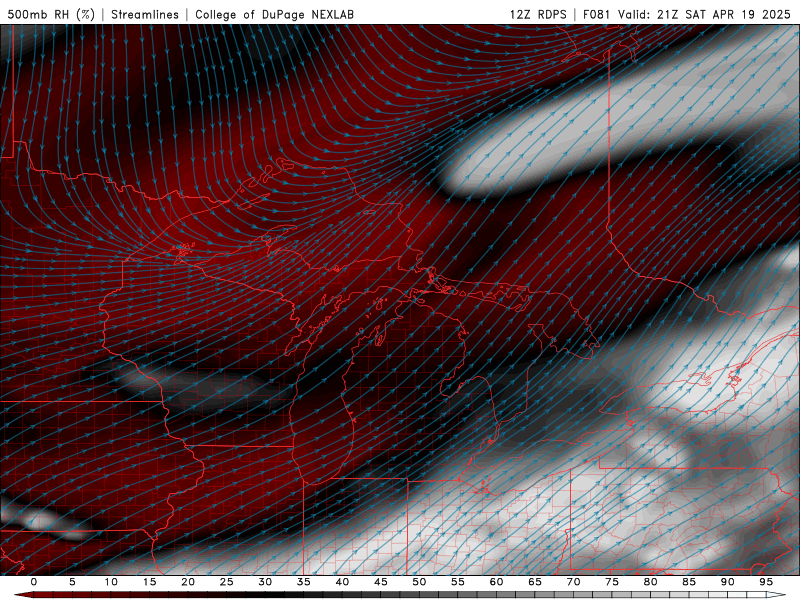Click the '10' colorbar scale label
This screenshot has height=600, width=800.
click(x=111, y=582)
